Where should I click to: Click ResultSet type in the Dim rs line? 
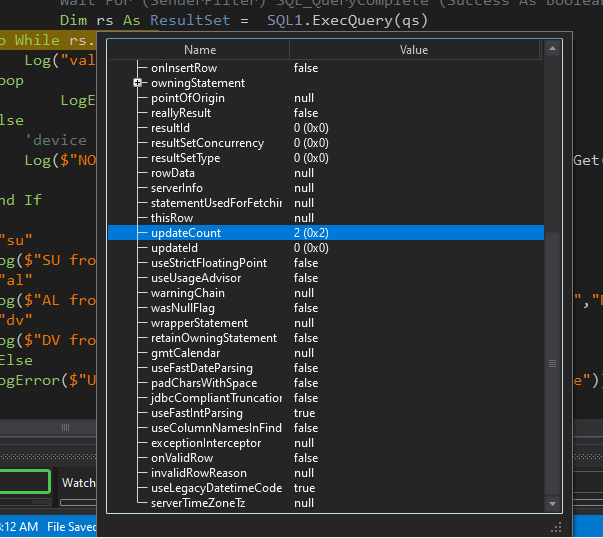tap(190, 20)
